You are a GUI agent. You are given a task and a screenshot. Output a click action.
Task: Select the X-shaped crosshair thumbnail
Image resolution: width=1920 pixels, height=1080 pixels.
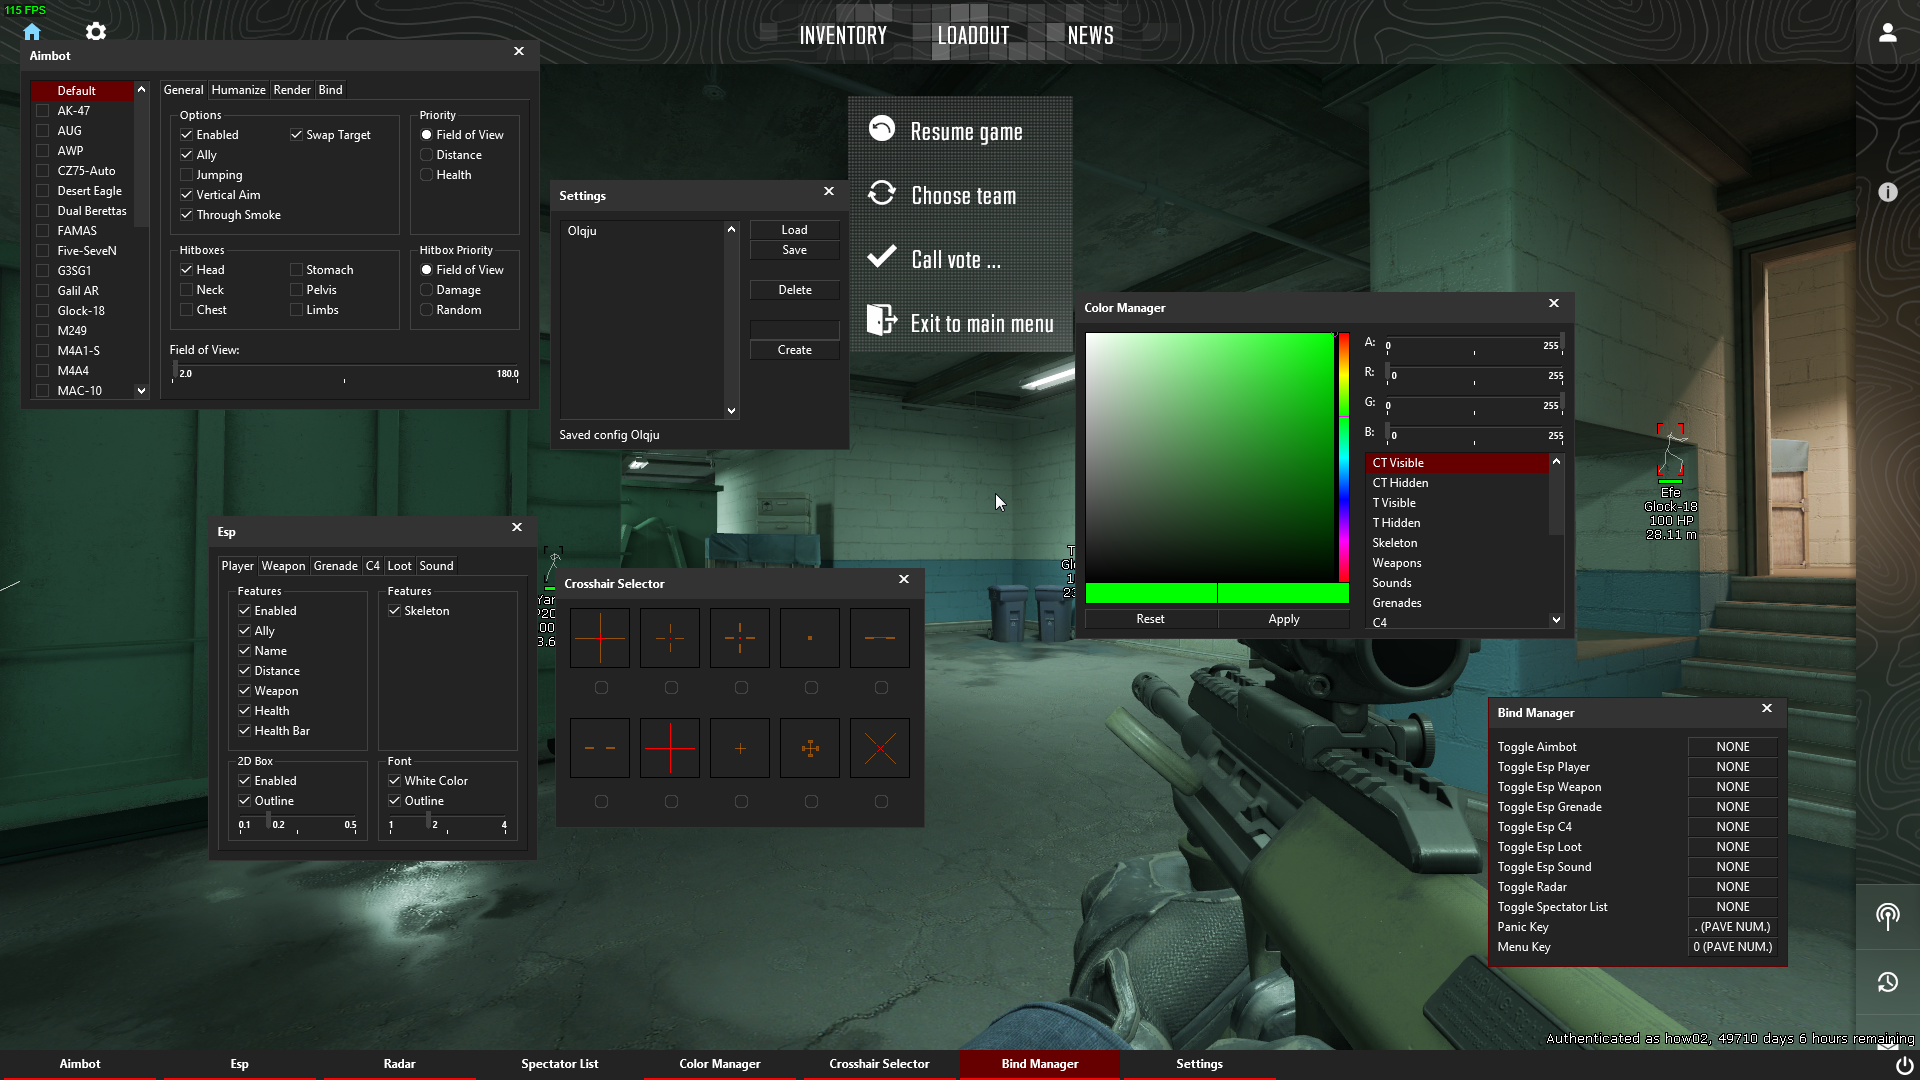879,748
